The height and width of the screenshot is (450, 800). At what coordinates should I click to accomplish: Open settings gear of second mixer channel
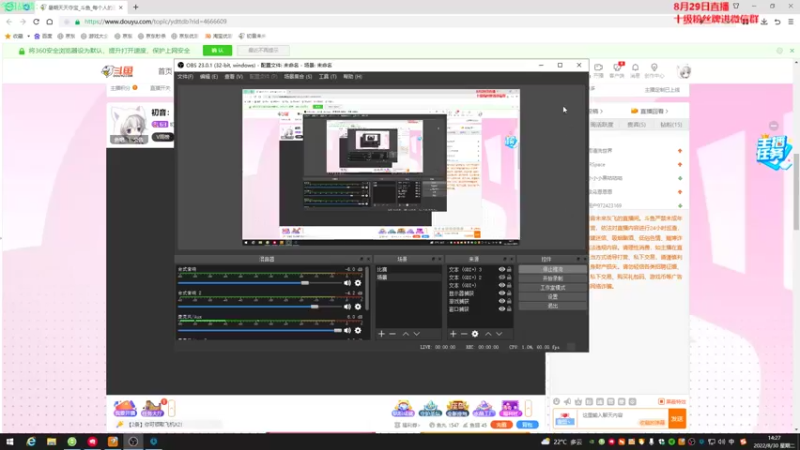click(358, 307)
